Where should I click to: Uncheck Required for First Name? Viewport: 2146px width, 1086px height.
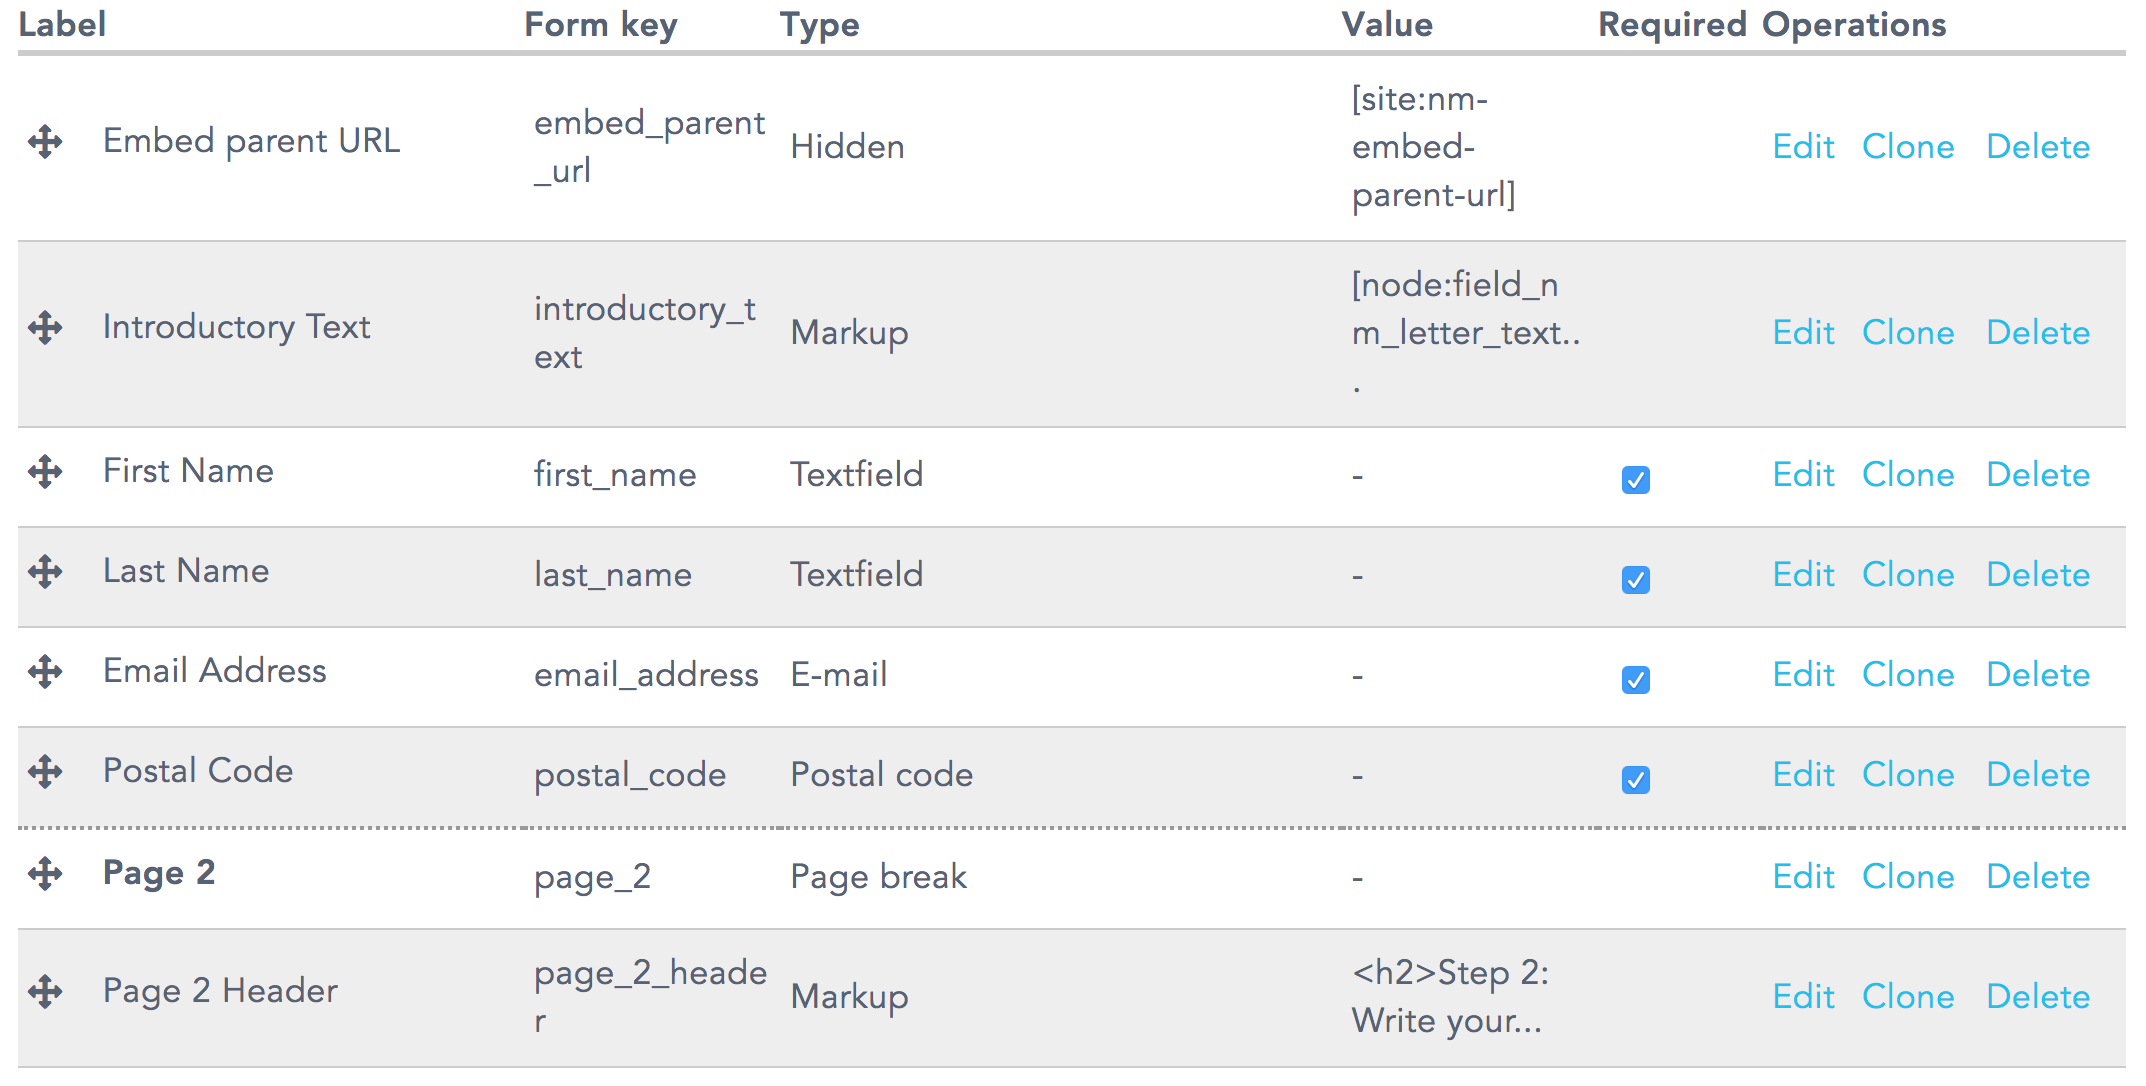pyautogui.click(x=1634, y=481)
